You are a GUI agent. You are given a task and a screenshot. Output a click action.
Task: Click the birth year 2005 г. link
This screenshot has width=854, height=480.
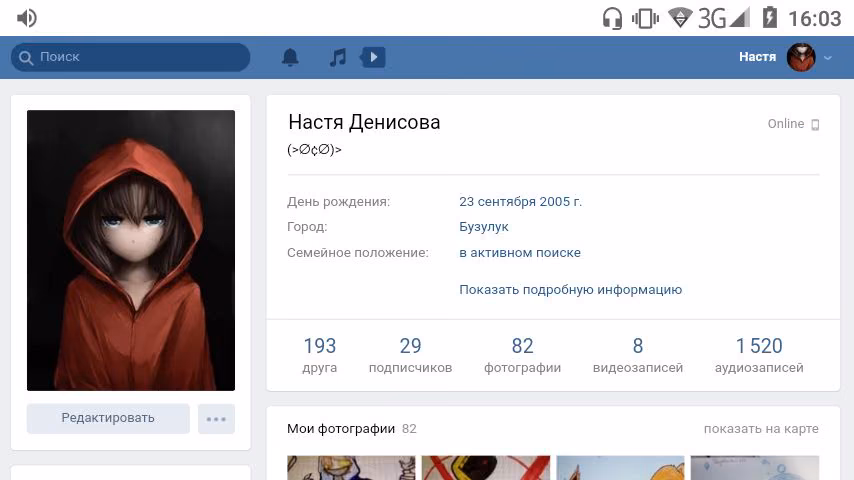coord(560,202)
